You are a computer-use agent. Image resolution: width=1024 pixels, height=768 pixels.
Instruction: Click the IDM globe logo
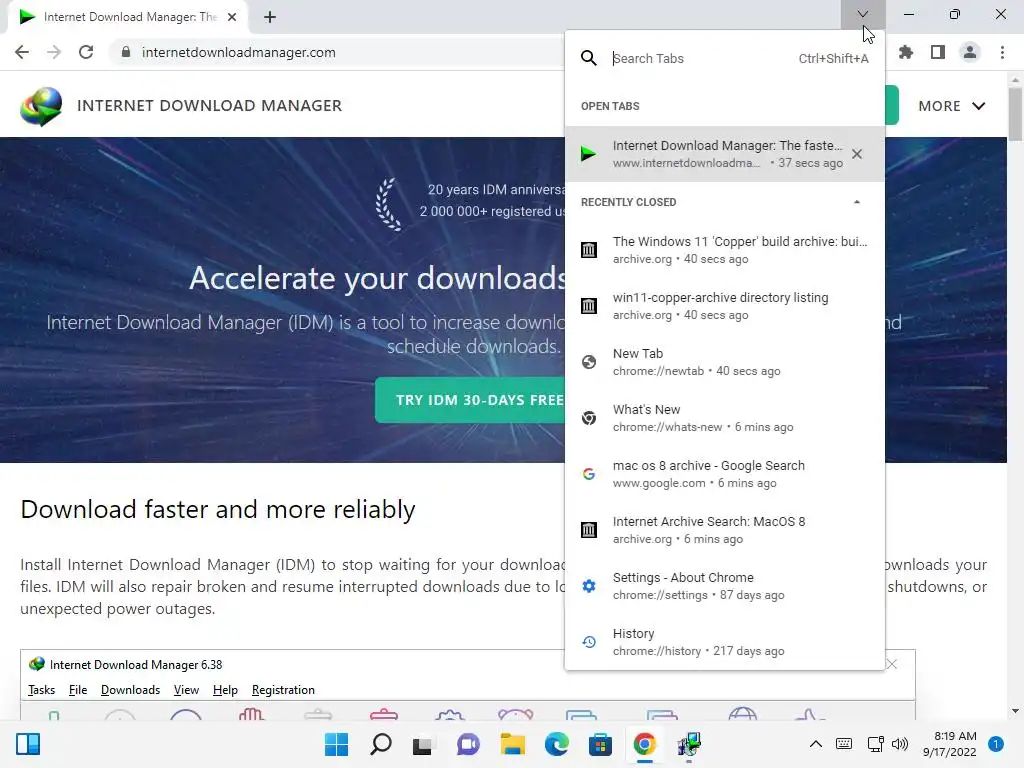coord(40,106)
